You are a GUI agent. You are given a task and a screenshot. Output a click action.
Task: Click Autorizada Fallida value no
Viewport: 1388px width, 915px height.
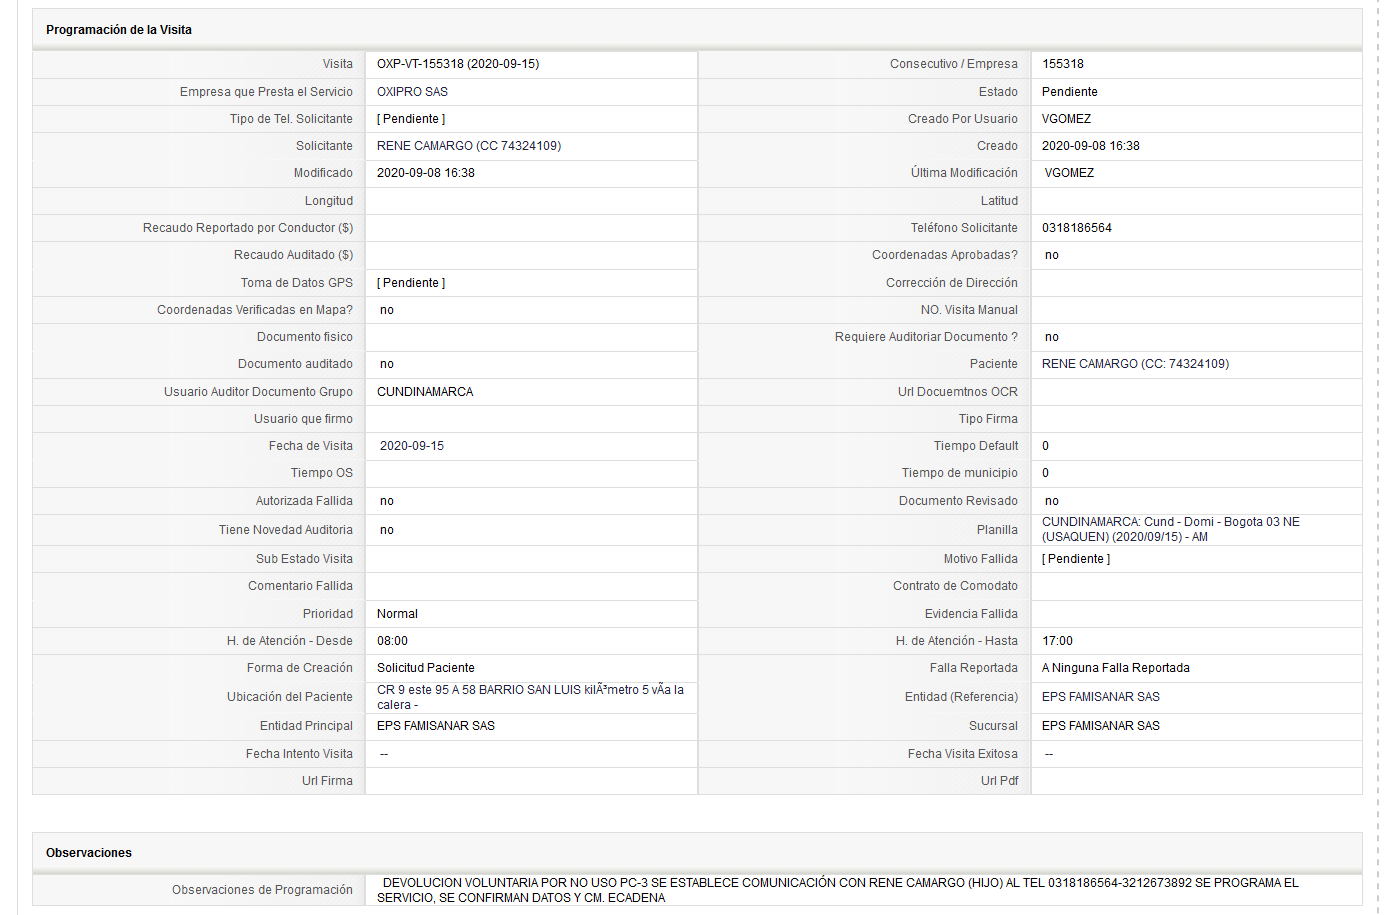coord(387,501)
